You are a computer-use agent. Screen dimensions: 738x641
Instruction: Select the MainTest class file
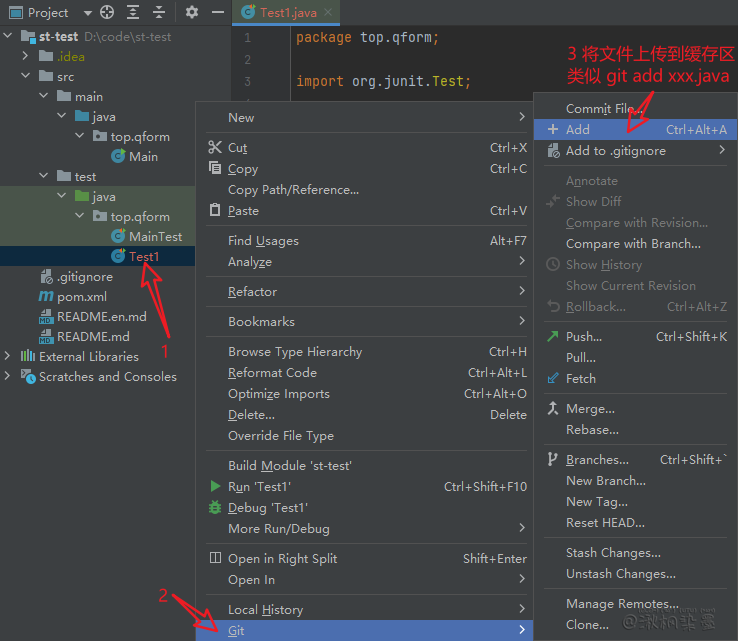point(155,236)
